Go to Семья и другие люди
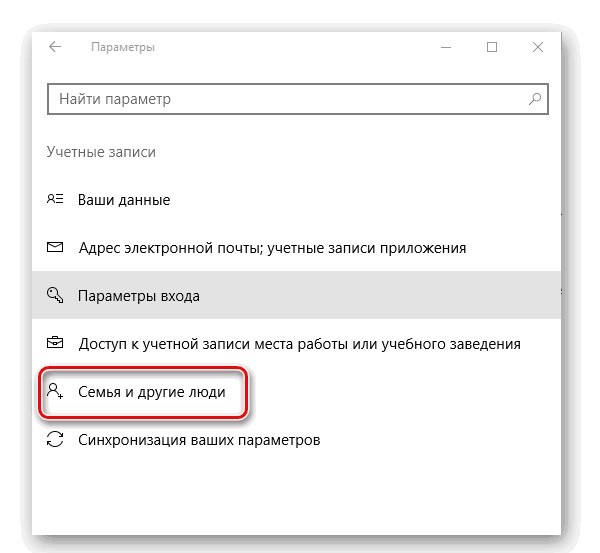This screenshot has height=553, width=600. 152,392
